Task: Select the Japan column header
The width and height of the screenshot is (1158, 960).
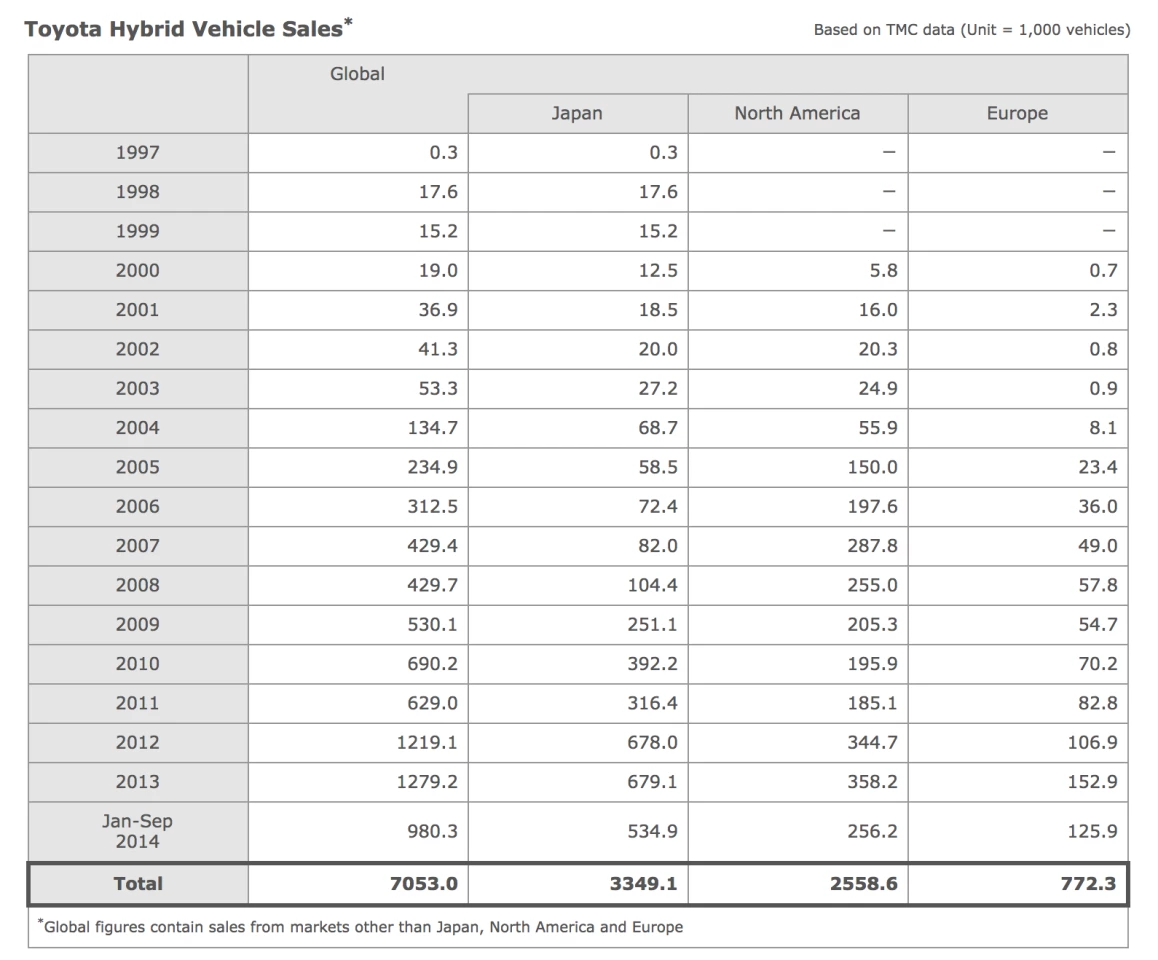Action: tap(577, 113)
